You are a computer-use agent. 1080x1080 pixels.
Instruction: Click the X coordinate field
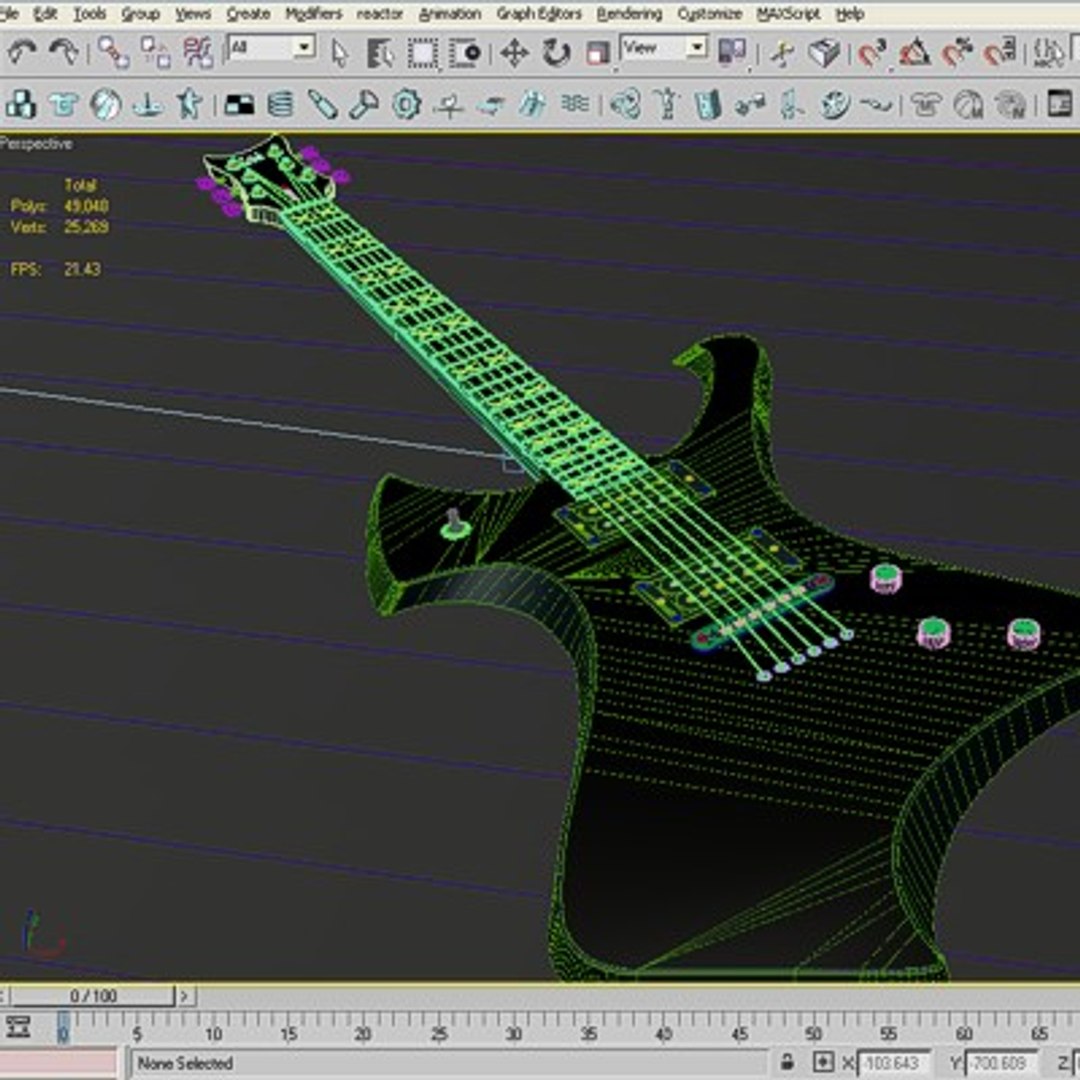(893, 1063)
